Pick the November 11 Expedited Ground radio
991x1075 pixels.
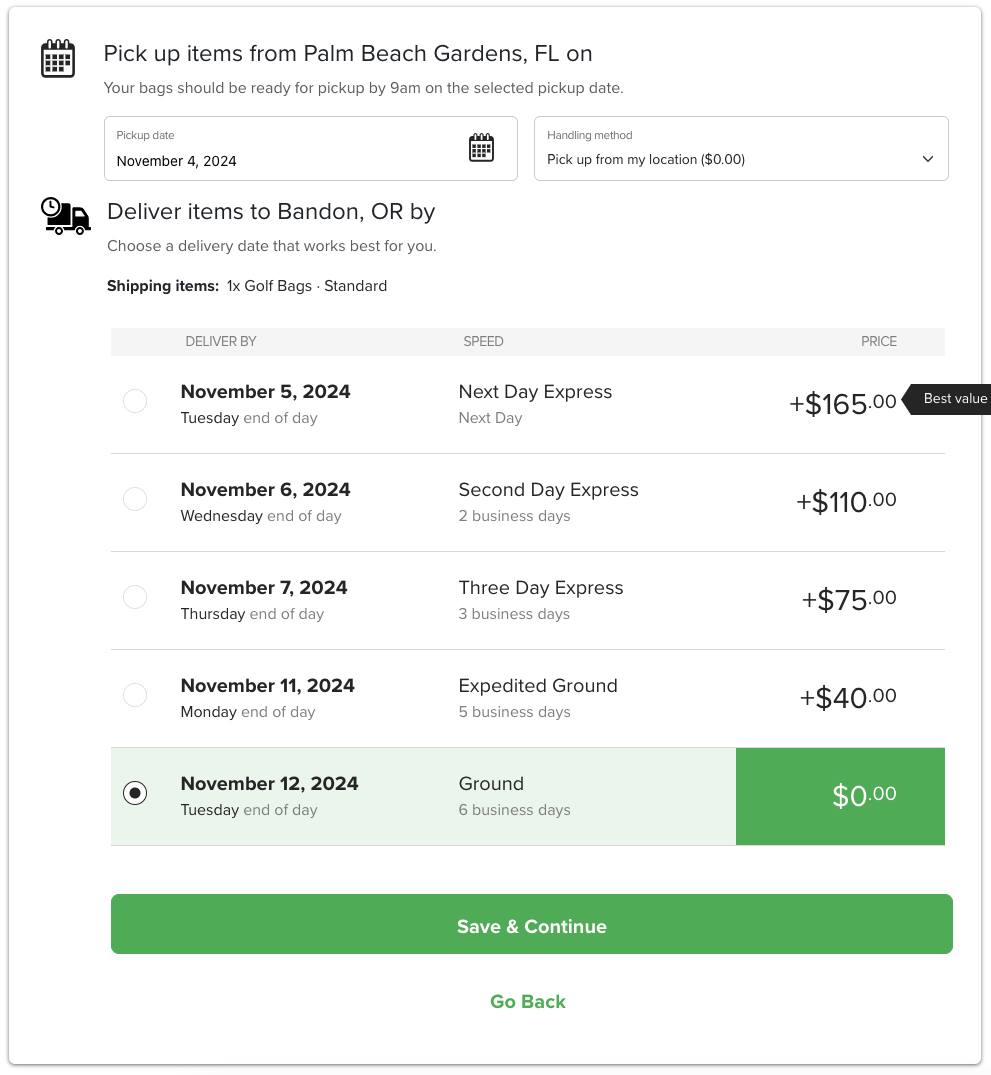[x=135, y=695]
